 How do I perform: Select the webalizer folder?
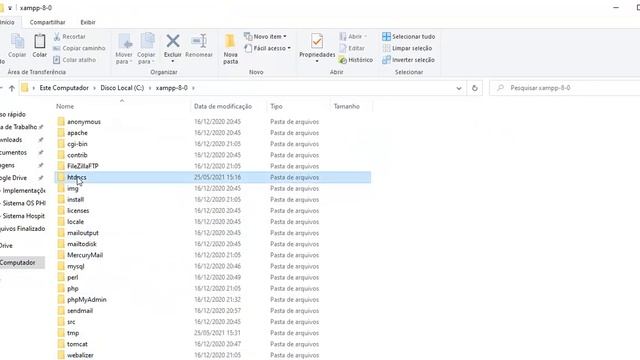pyautogui.click(x=213, y=355)
